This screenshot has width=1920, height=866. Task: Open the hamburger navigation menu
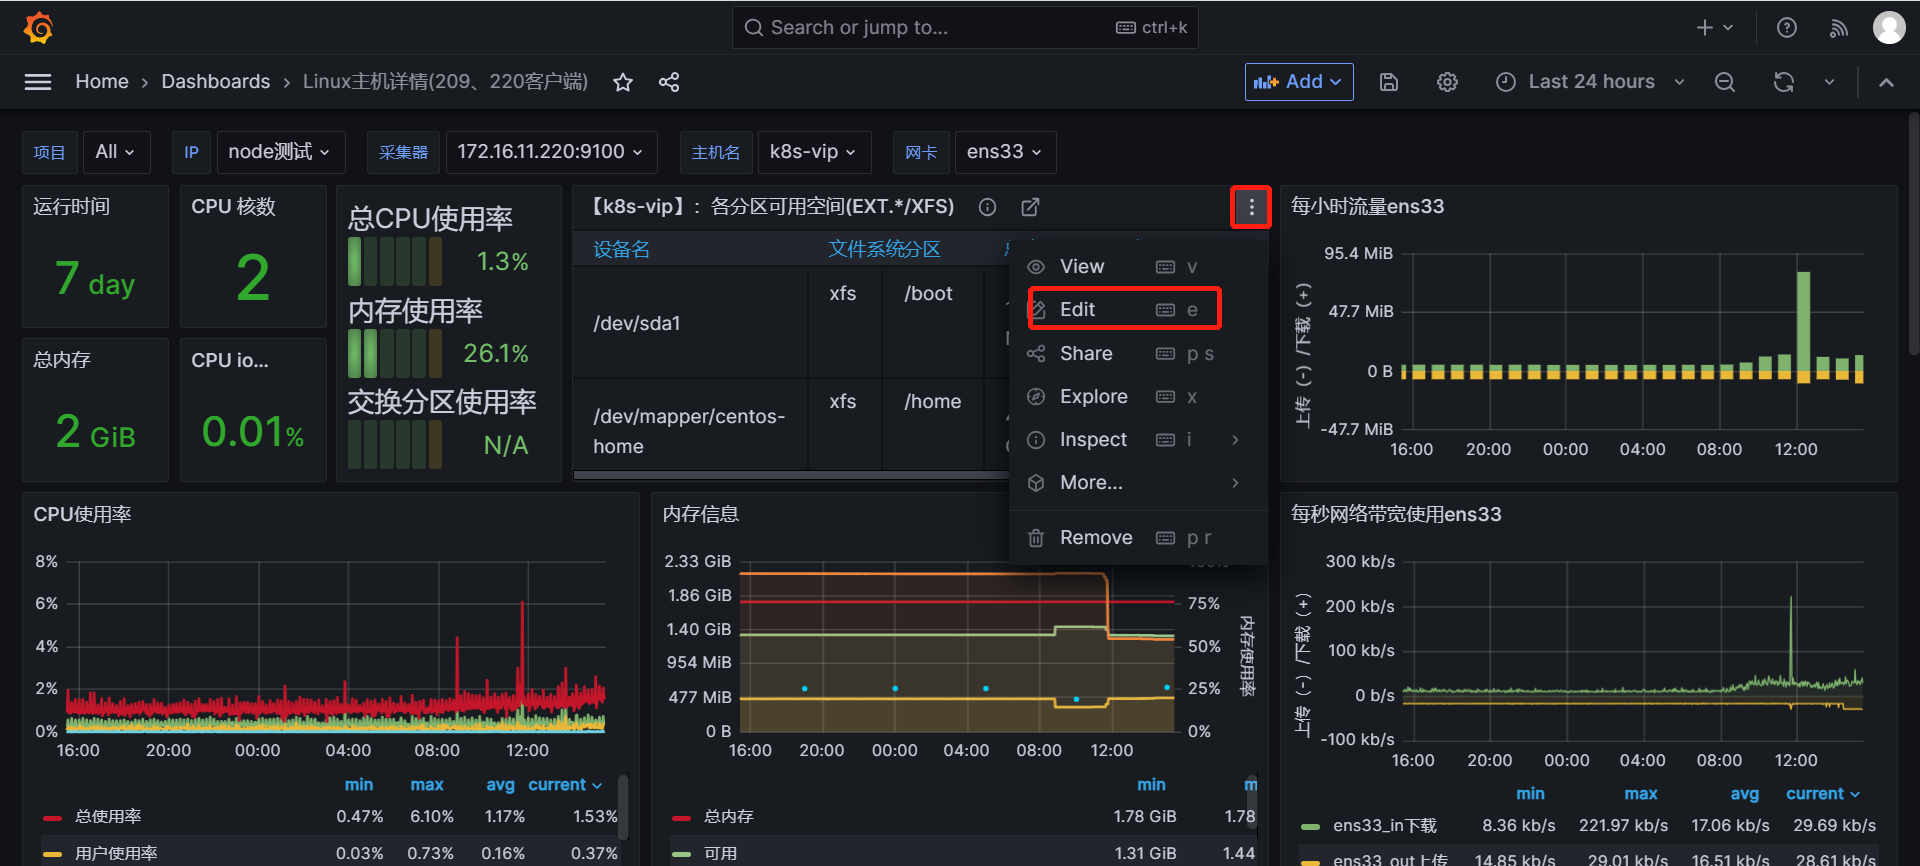coord(38,82)
